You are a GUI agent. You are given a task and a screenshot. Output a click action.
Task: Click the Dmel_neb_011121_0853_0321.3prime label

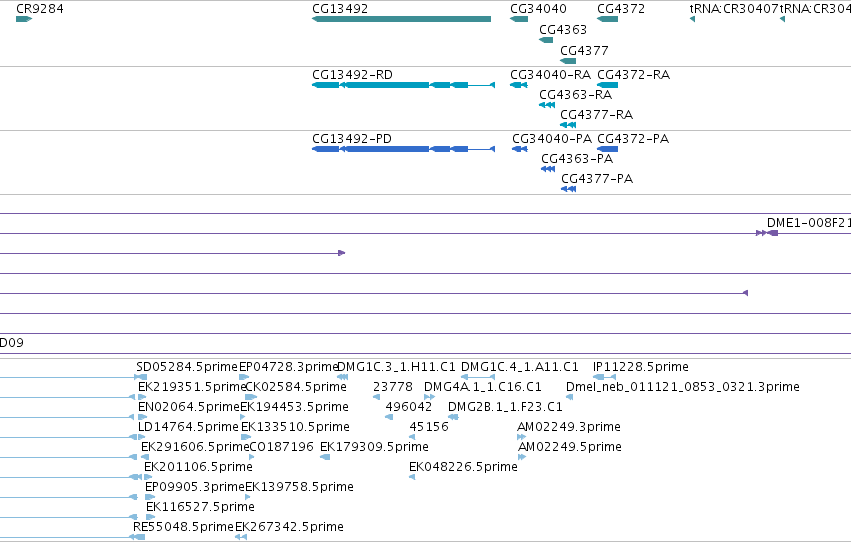(682, 387)
